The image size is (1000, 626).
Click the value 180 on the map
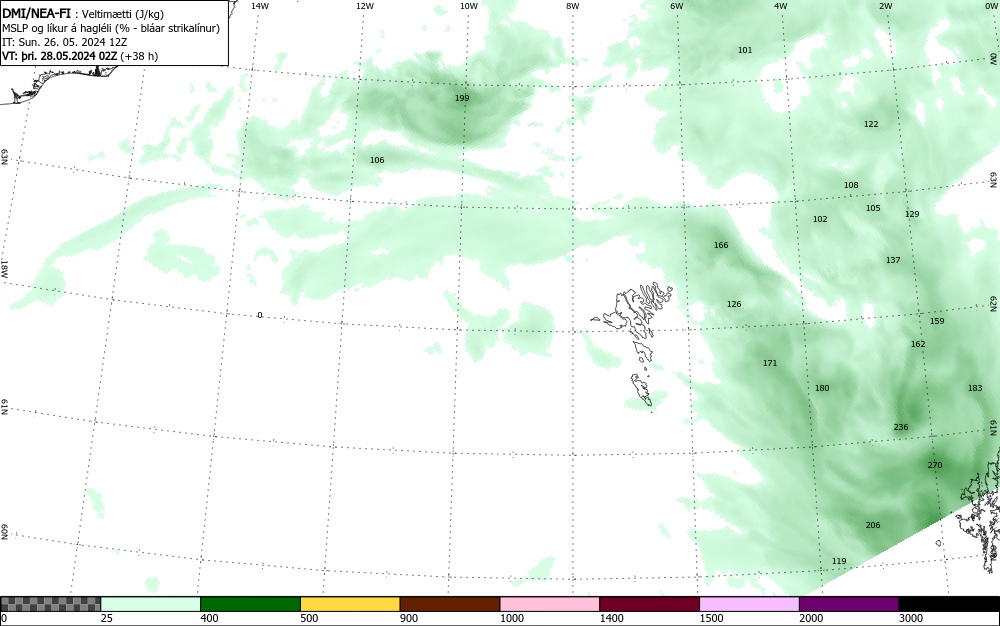click(x=823, y=388)
